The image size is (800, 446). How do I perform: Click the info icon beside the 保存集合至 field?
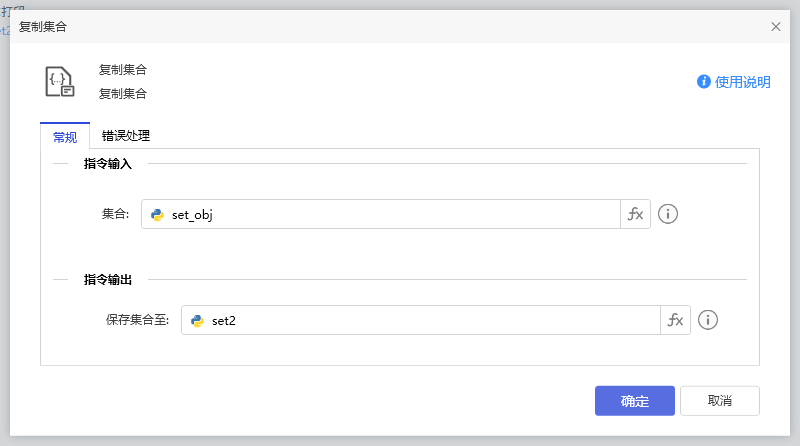[708, 320]
